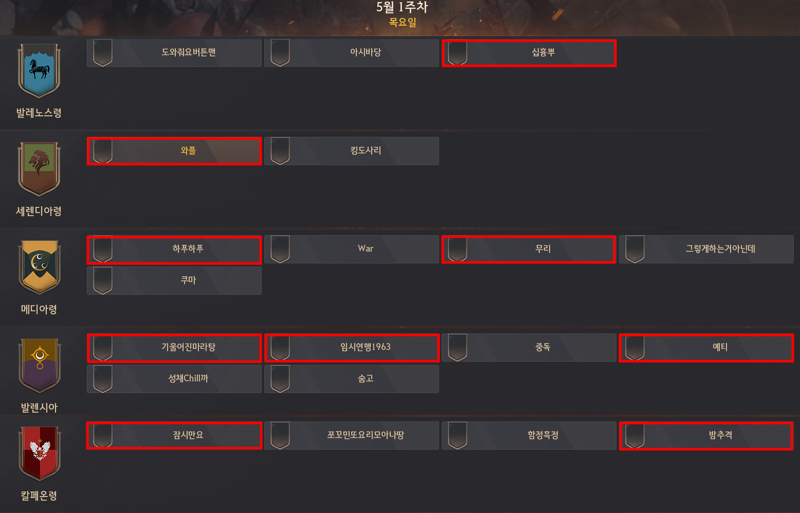The height and width of the screenshot is (513, 800).
Task: Click the purple Valencia territory emblem
Action: 39,365
